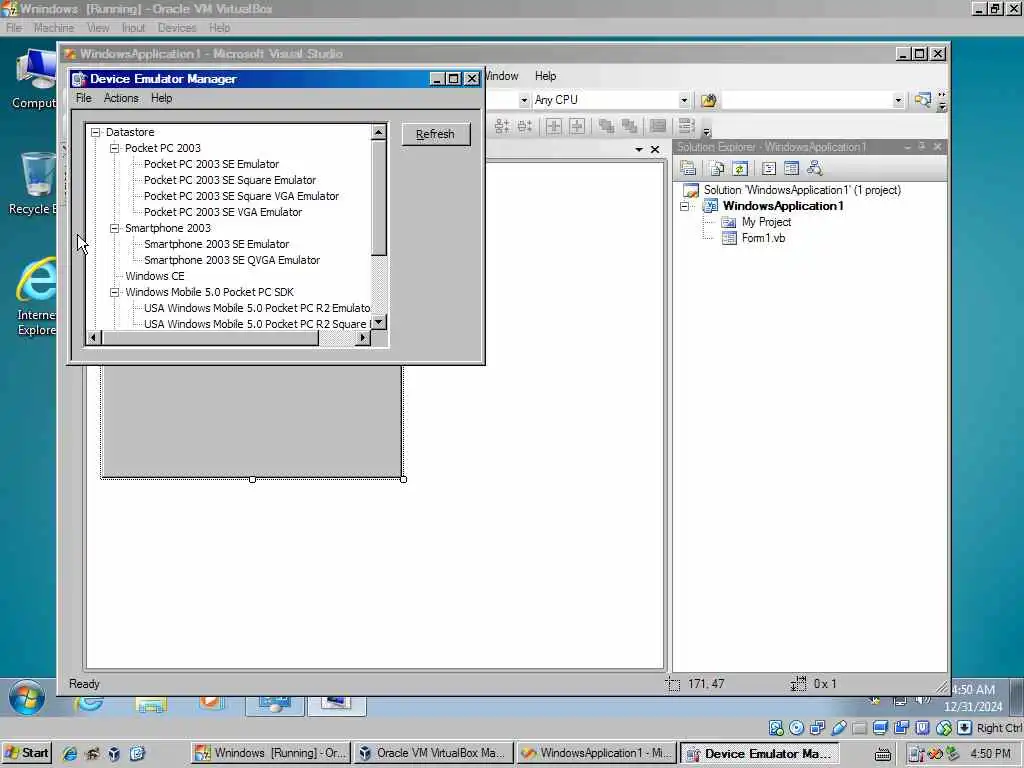Open Help menu in Device Emulator Manager

pos(161,98)
